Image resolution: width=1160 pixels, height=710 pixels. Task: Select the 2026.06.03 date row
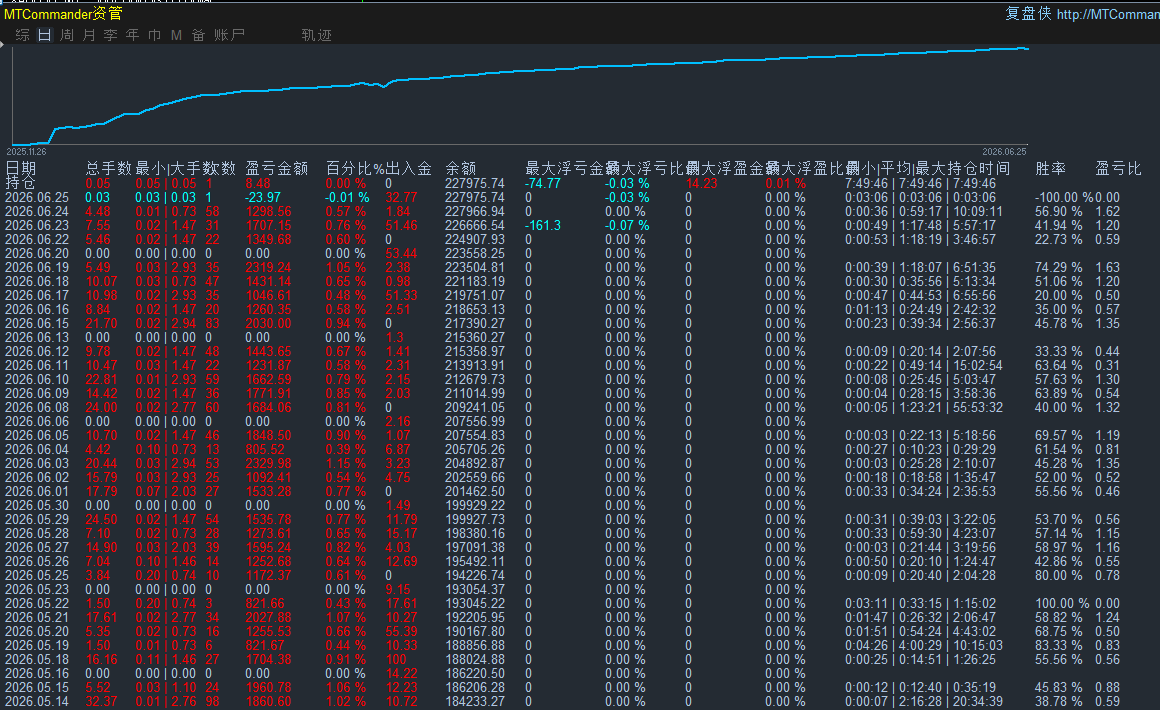(37, 464)
